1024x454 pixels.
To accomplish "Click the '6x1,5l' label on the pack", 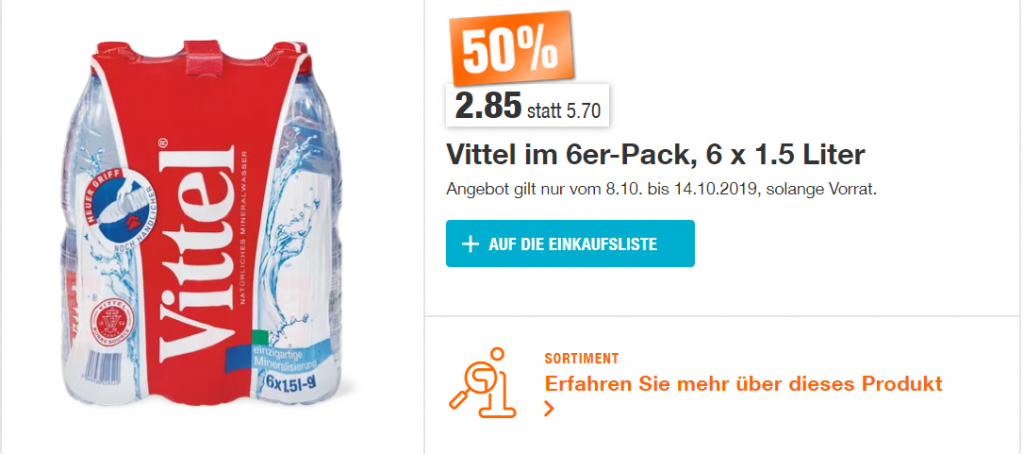I will (287, 380).
